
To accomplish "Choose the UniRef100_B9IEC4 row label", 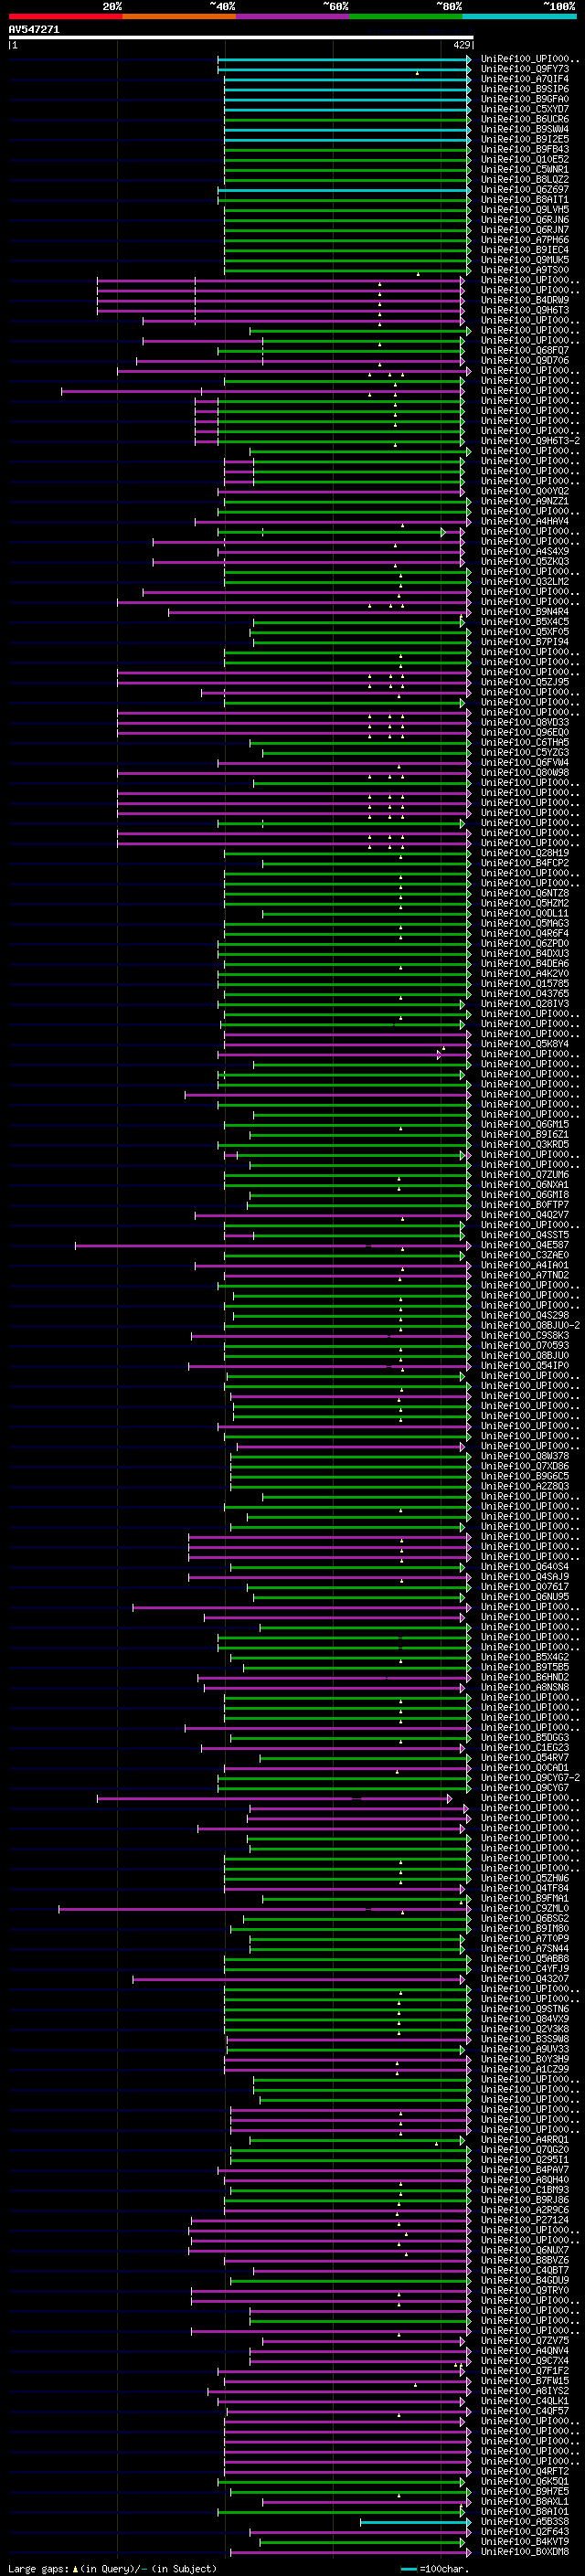I will click(x=524, y=250).
